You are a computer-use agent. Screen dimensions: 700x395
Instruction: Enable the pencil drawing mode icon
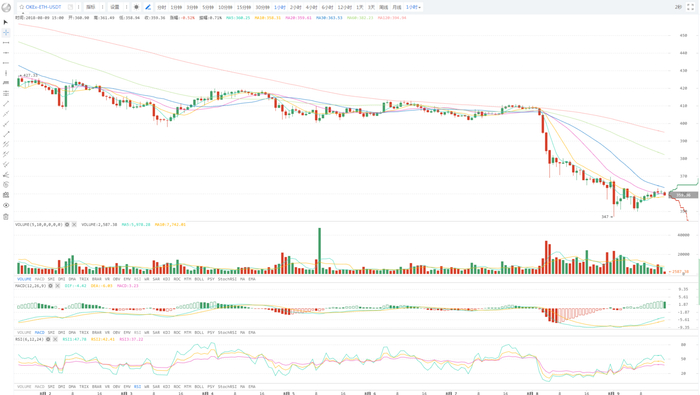coord(148,7)
